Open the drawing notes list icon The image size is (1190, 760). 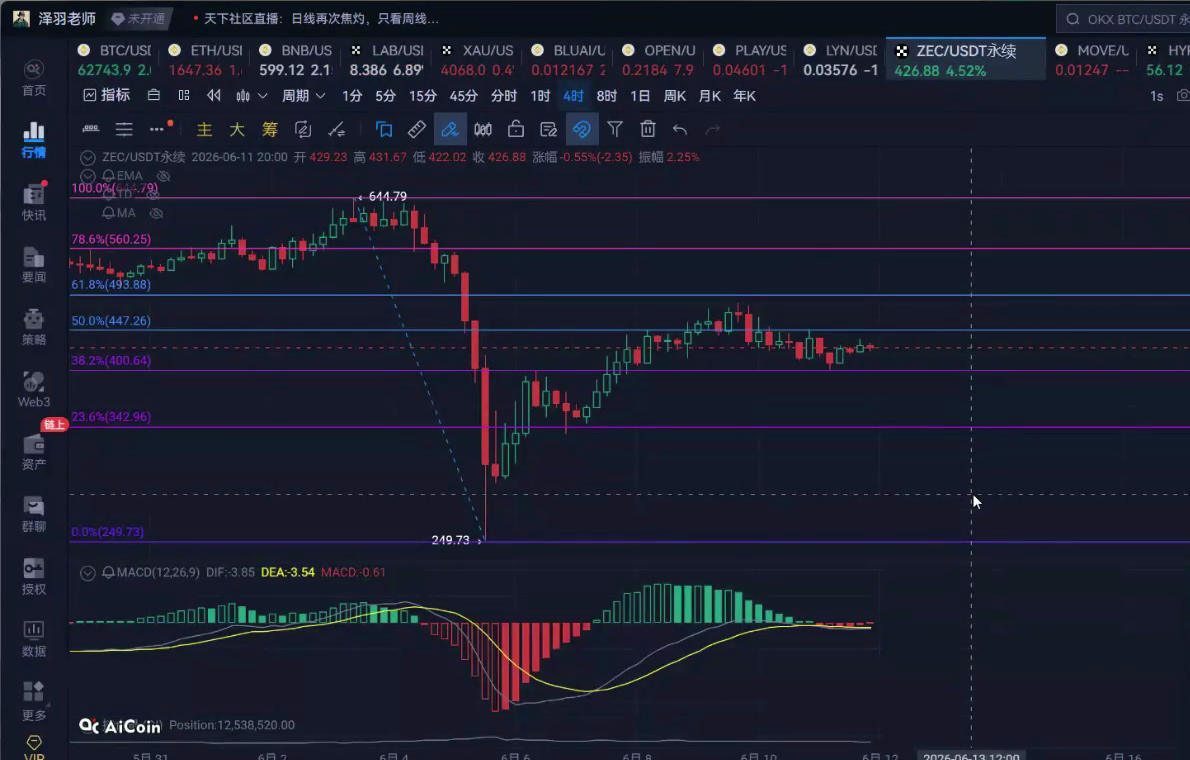[548, 129]
